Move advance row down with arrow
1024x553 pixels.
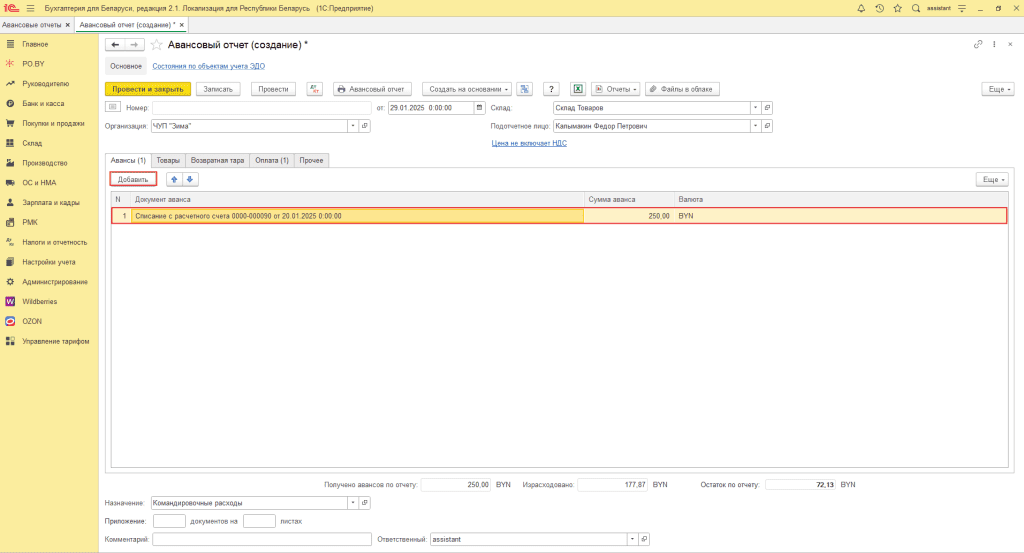[190, 179]
